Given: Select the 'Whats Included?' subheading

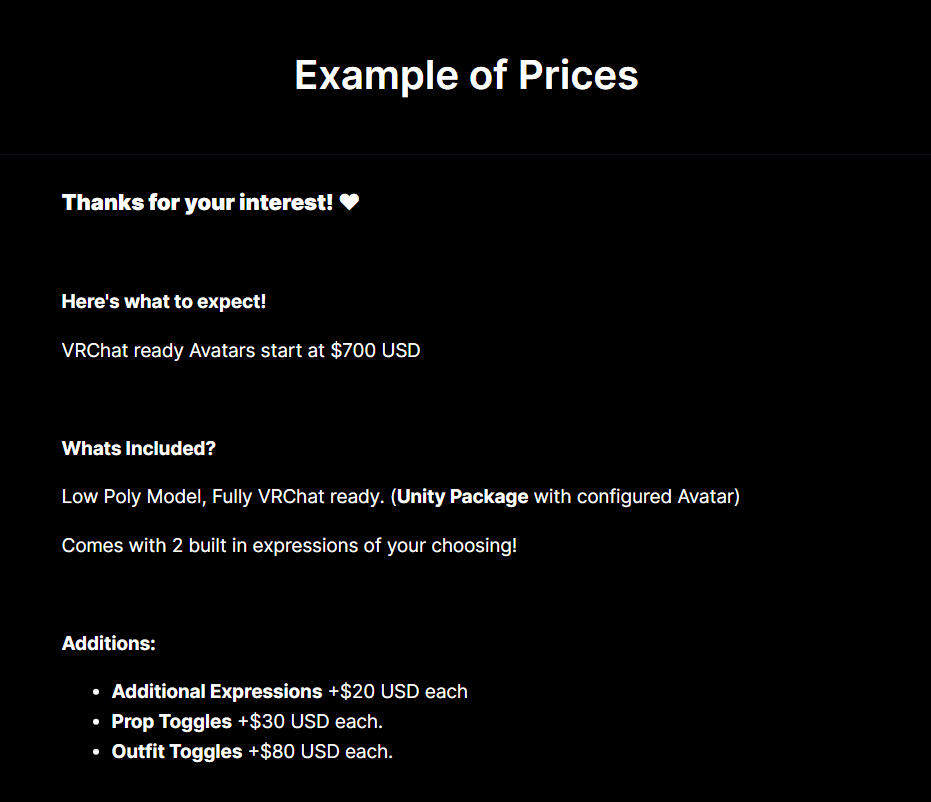Looking at the screenshot, I should click(x=138, y=448).
